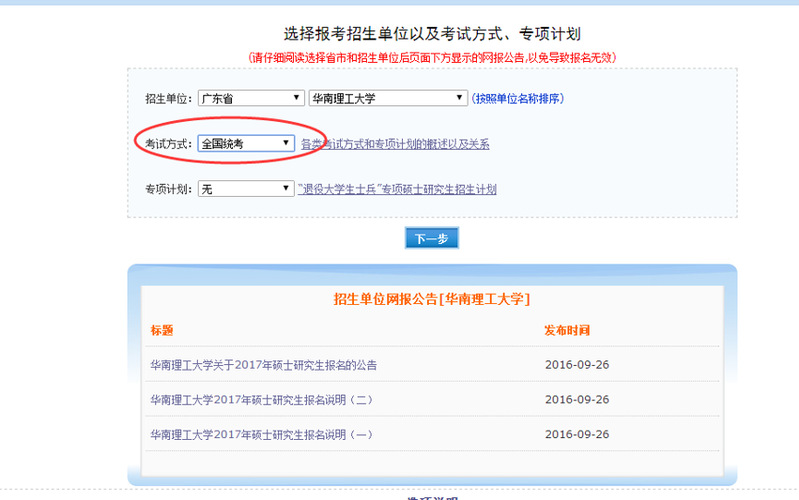799x500 pixels.
Task: Click the 下一步 button
Action: [x=432, y=238]
